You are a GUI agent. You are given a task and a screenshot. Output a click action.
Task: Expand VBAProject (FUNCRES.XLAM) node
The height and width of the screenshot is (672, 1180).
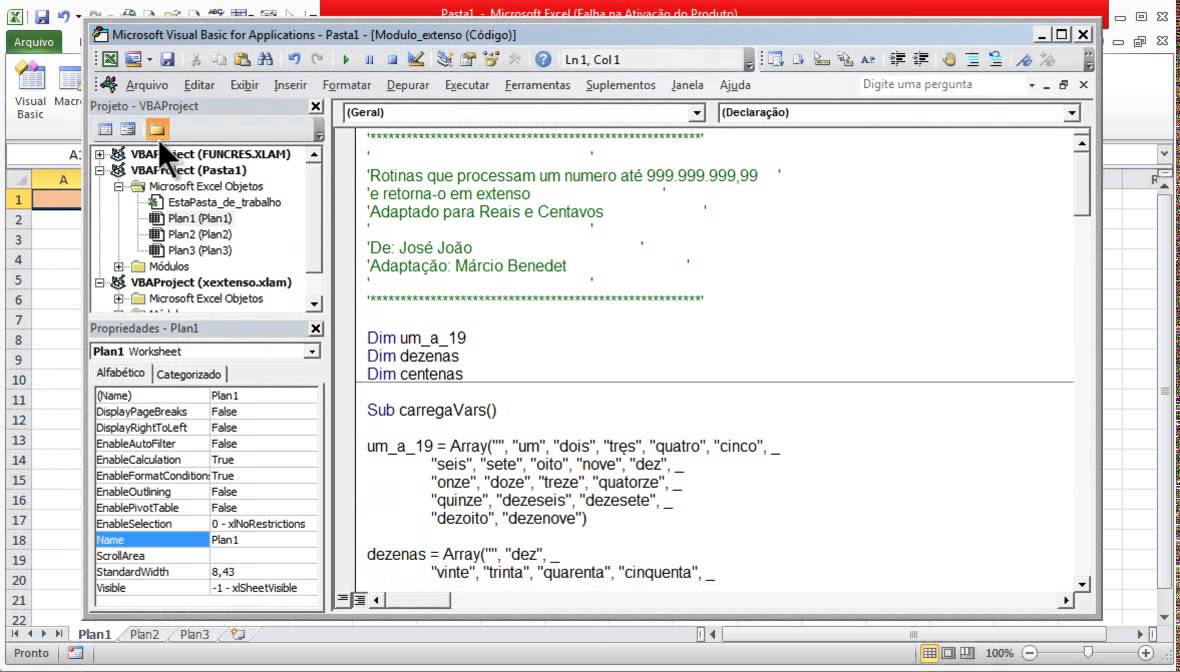click(99, 154)
